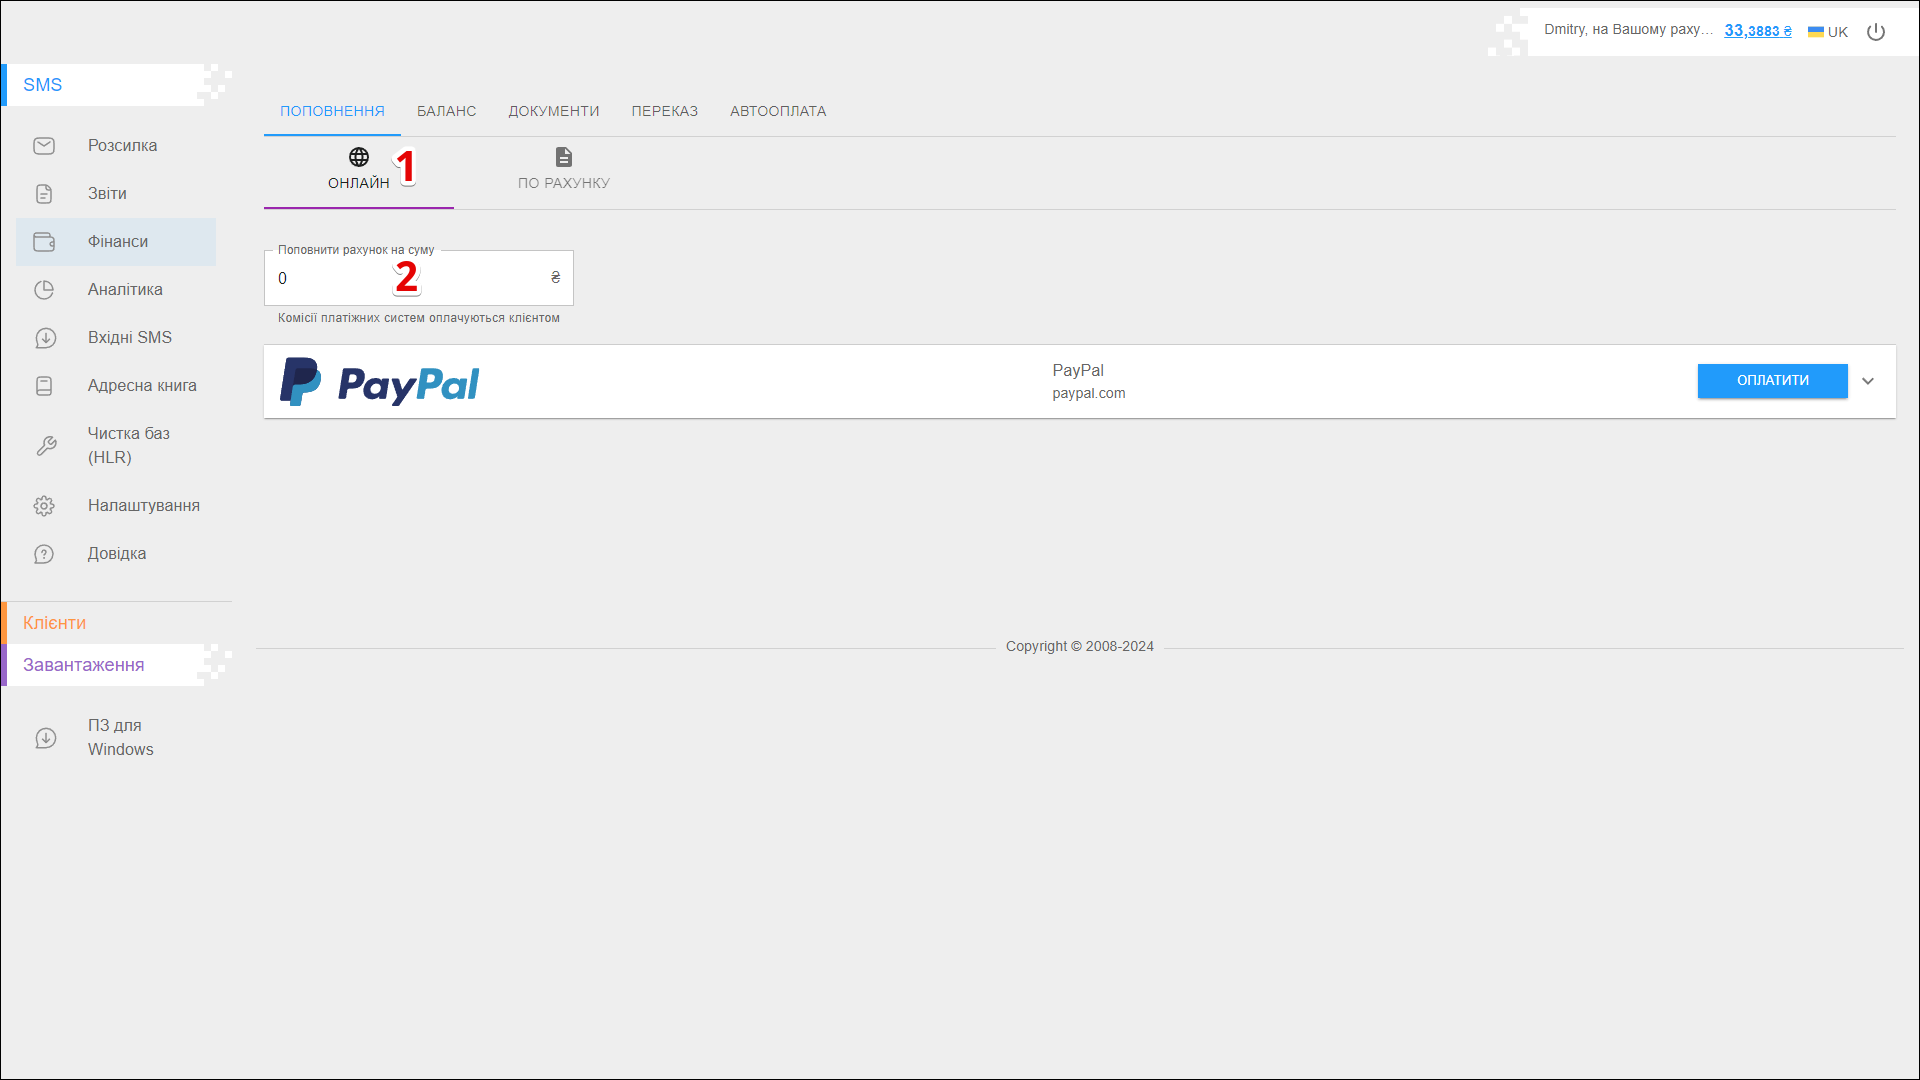Click the Довідка question mark icon
The image size is (1920, 1080).
click(x=44, y=554)
